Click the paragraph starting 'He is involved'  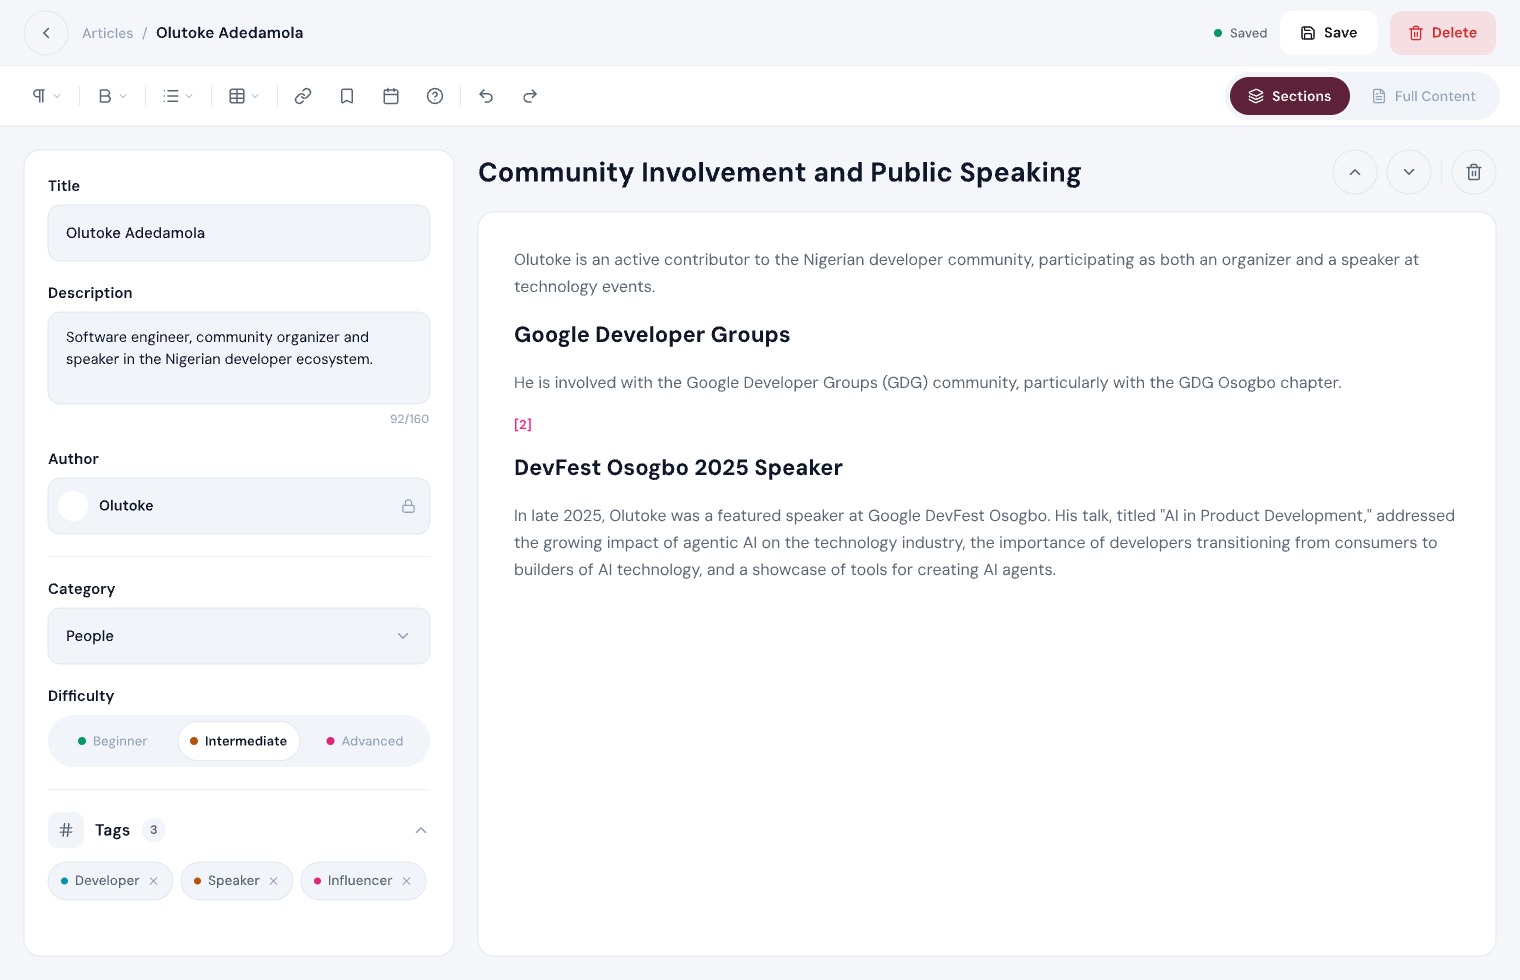pyautogui.click(x=928, y=382)
